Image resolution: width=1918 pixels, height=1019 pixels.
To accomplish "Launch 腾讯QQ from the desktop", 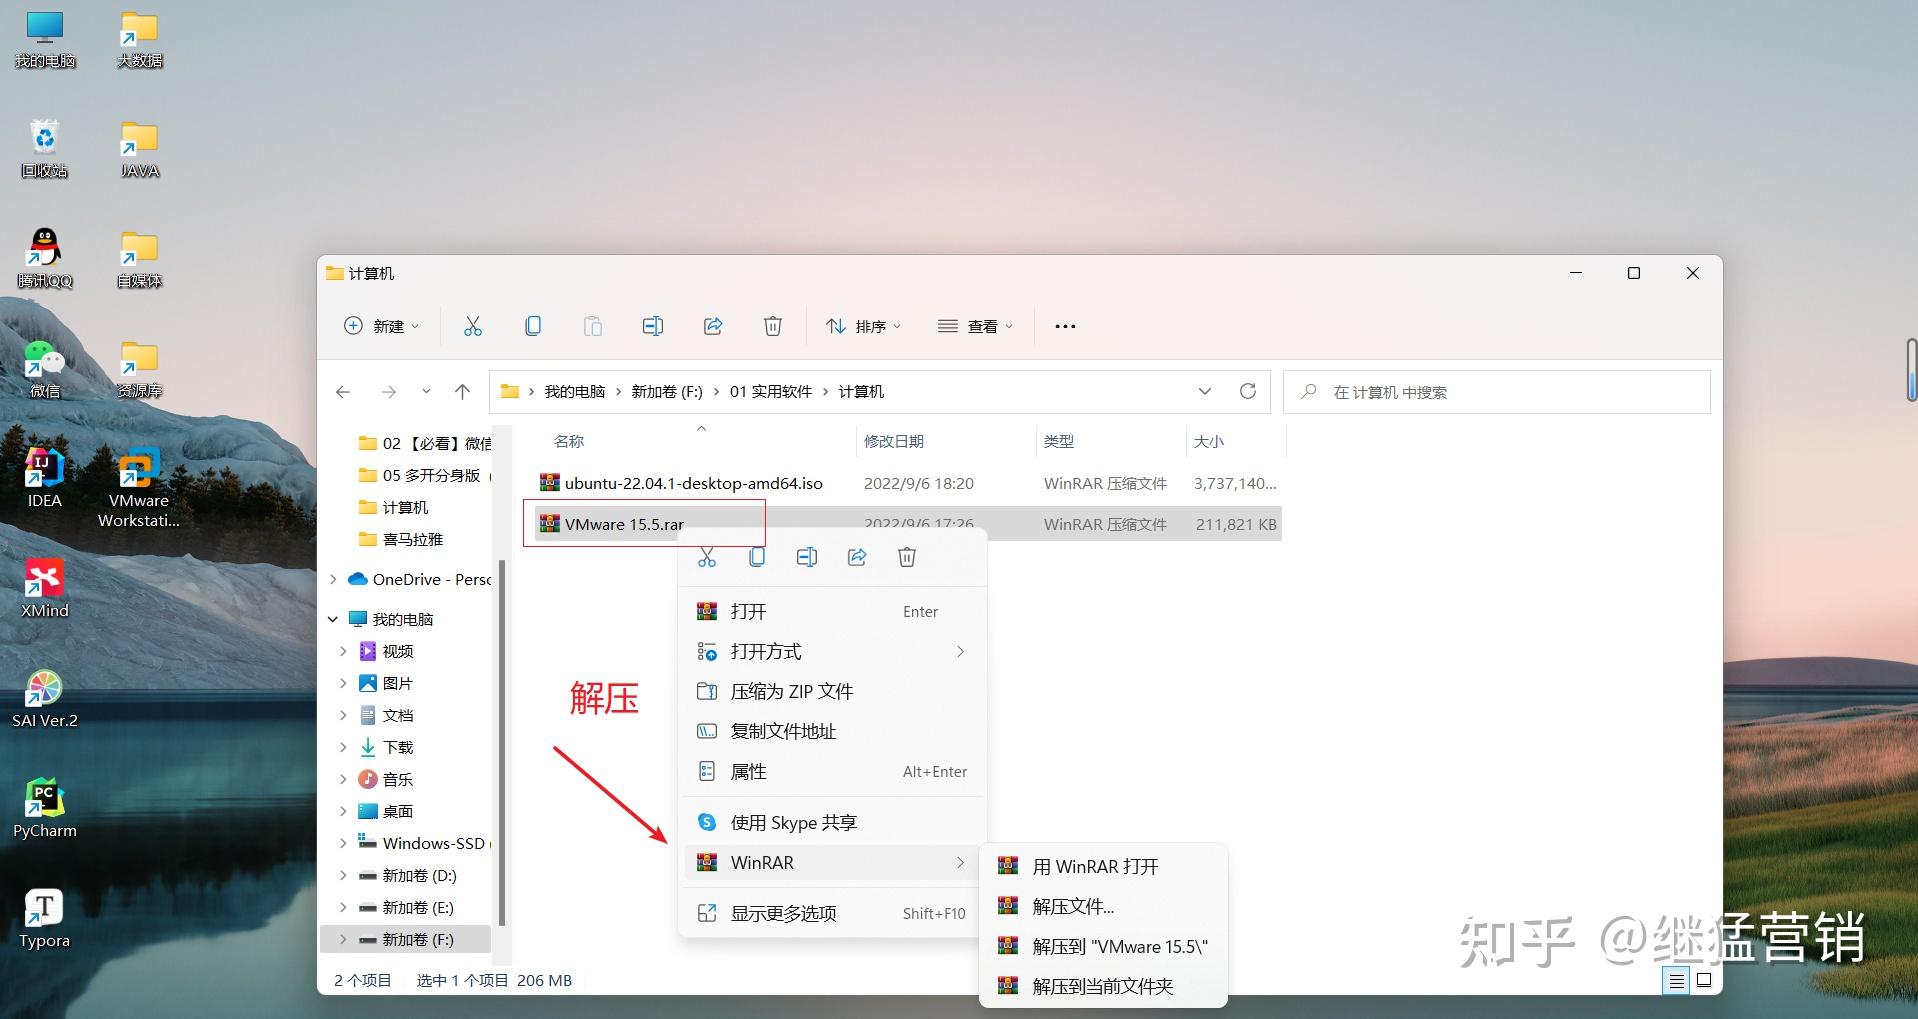I will pos(45,259).
